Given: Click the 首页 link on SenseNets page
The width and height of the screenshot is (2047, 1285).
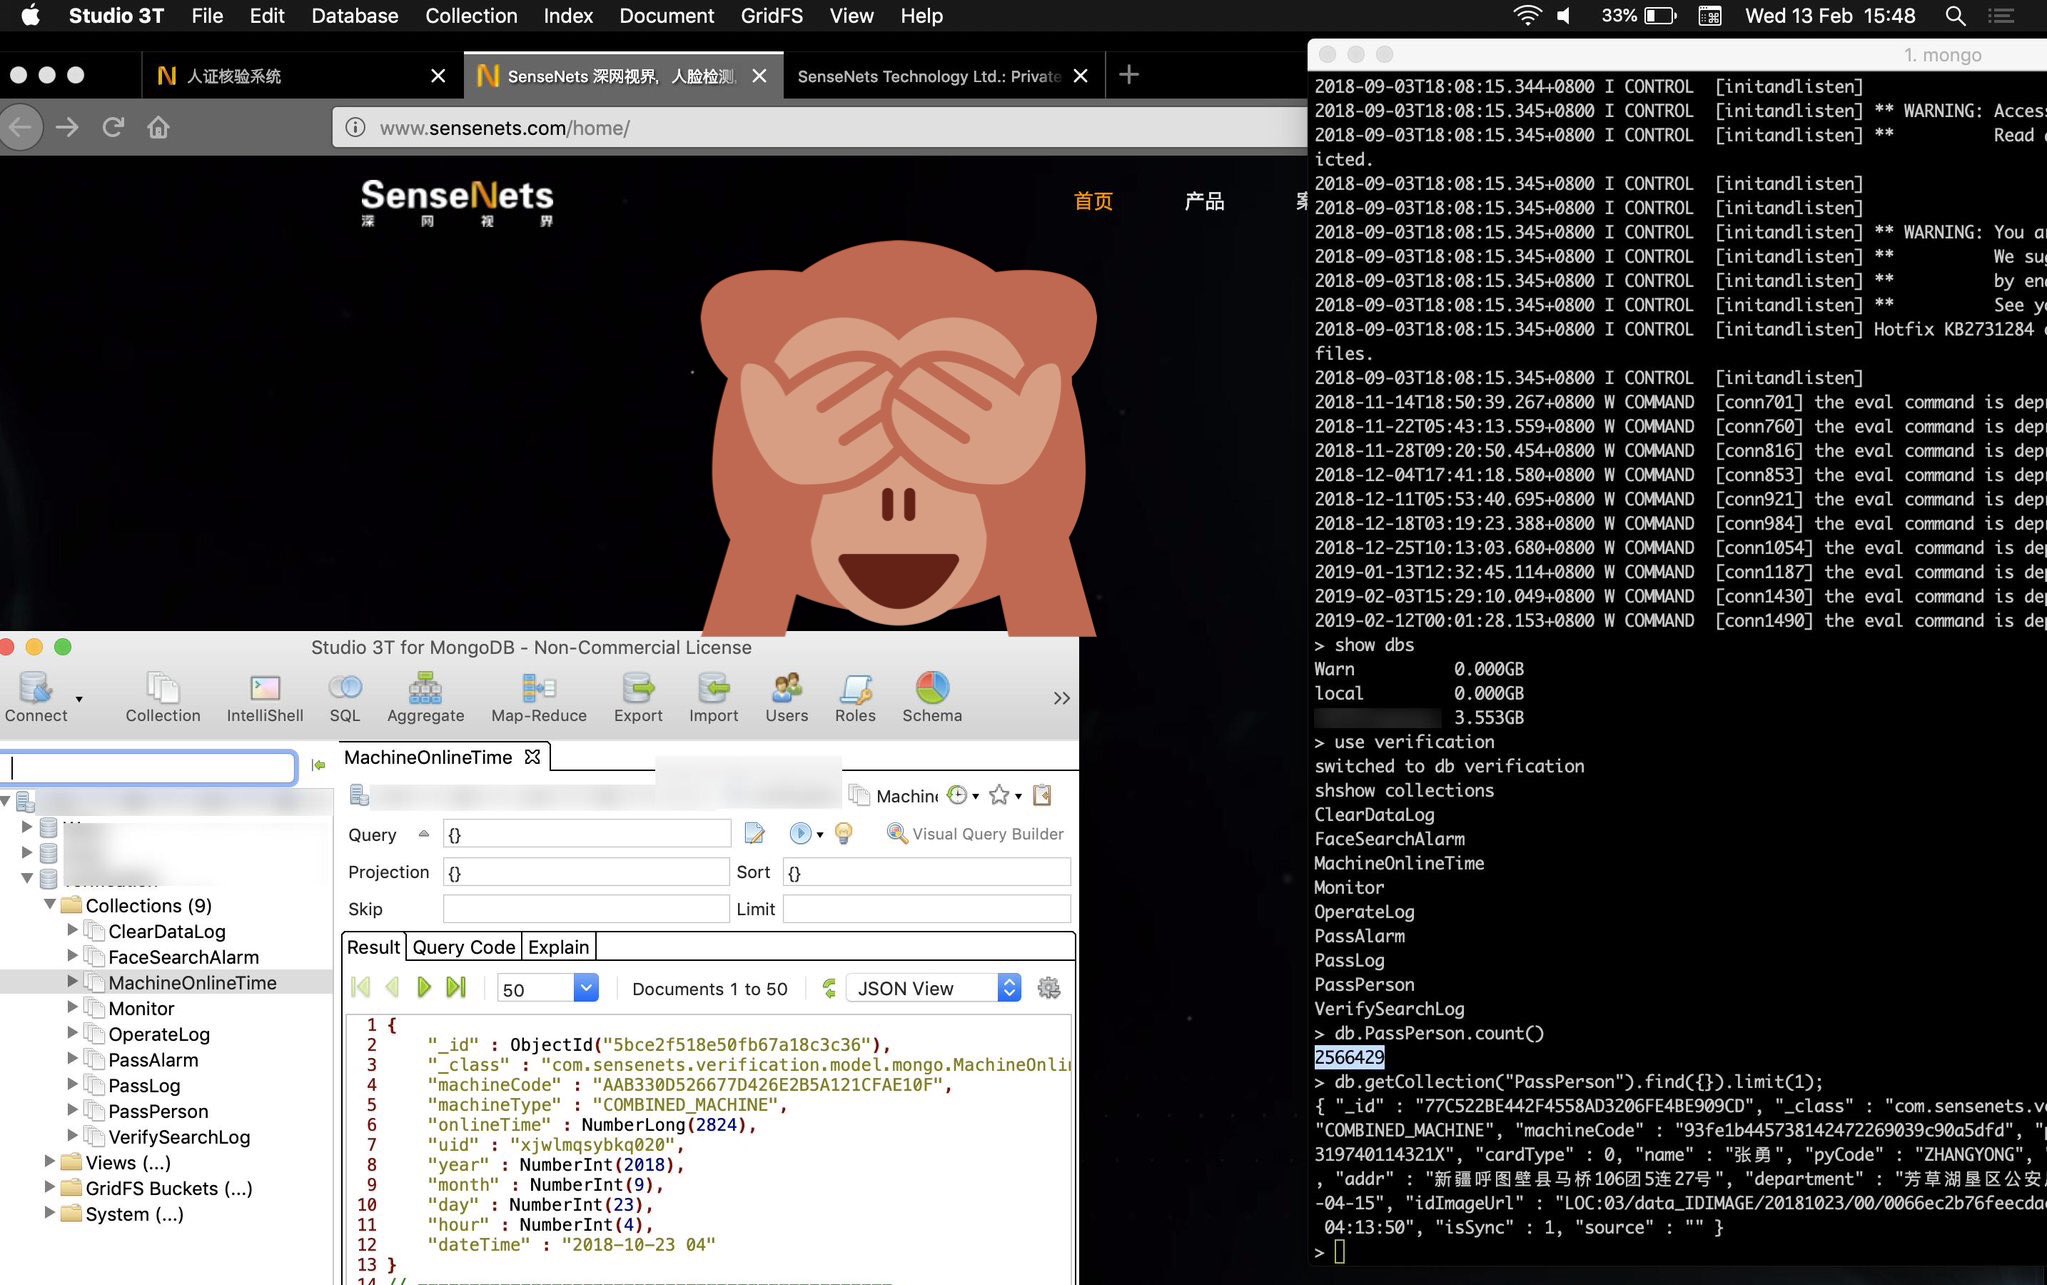Looking at the screenshot, I should pyautogui.click(x=1093, y=201).
